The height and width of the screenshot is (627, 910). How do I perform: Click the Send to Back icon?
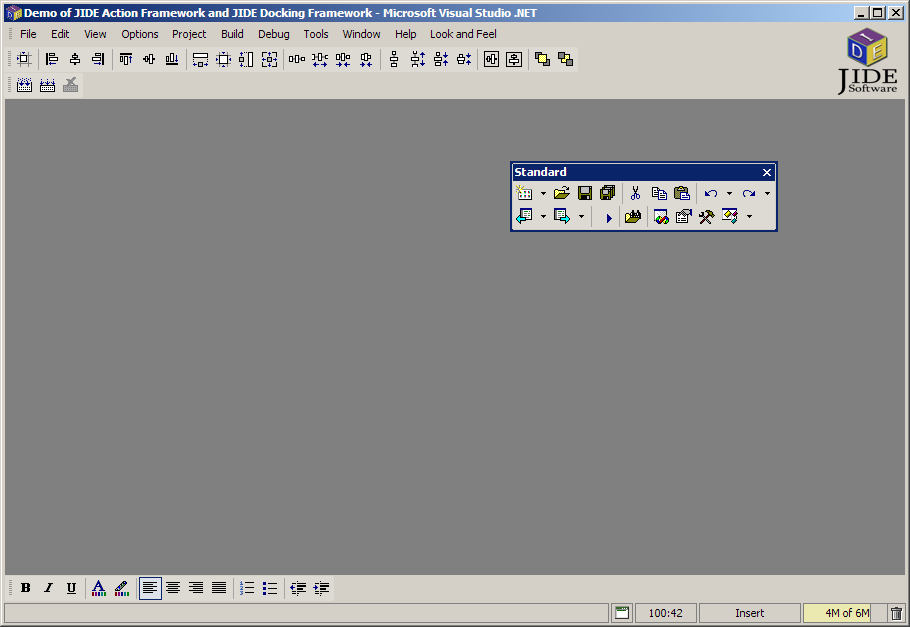pyautogui.click(x=565, y=59)
